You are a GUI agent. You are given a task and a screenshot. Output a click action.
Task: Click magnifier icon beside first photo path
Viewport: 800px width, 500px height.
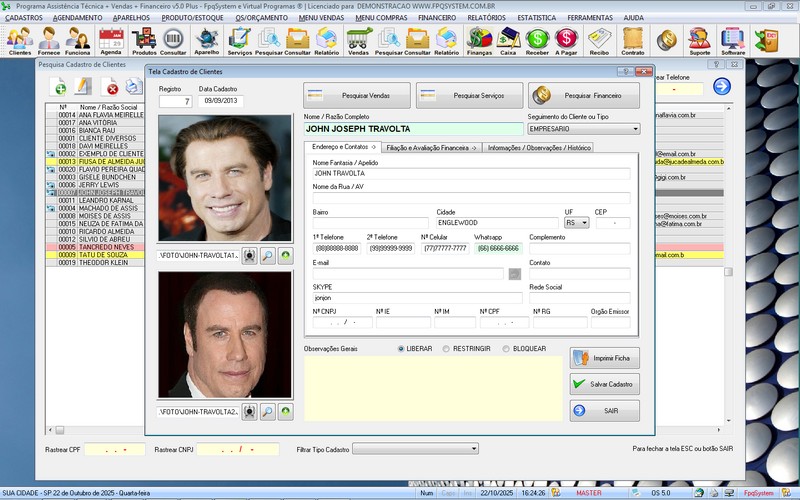click(267, 256)
